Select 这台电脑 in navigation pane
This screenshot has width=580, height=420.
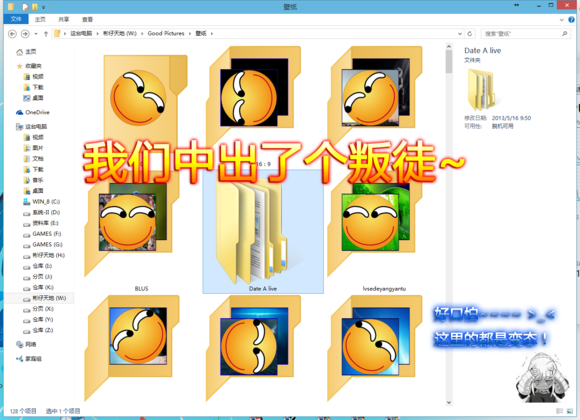point(31,127)
